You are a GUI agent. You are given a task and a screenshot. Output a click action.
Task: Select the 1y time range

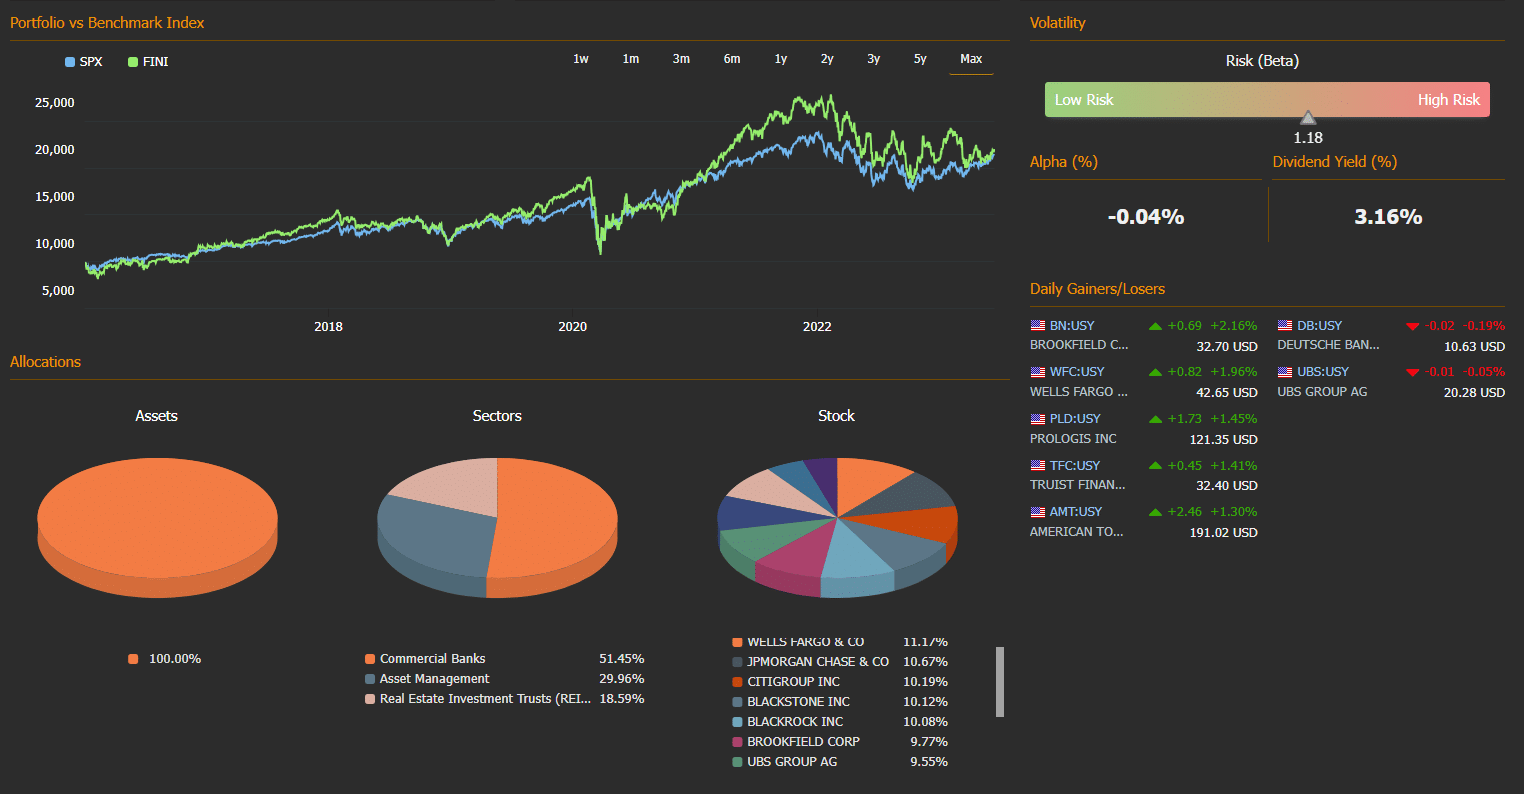pyautogui.click(x=781, y=59)
